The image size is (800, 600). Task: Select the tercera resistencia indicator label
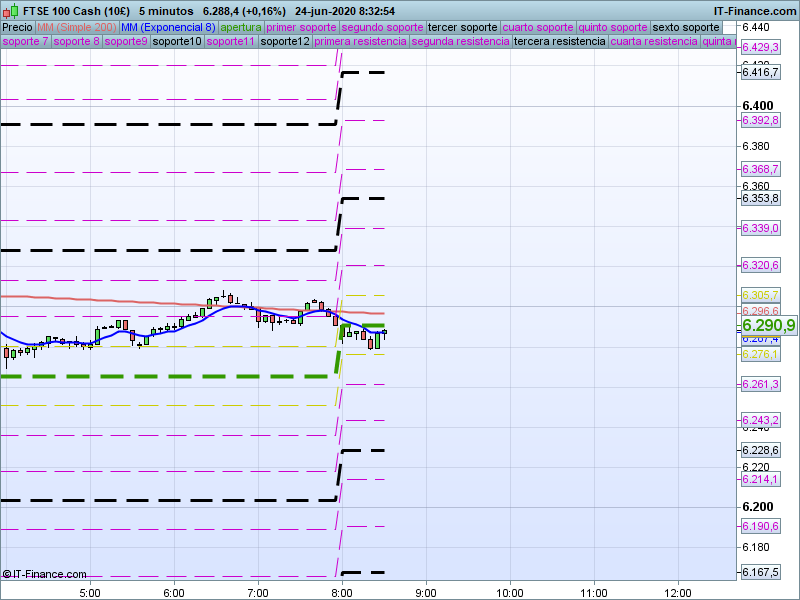pos(559,42)
